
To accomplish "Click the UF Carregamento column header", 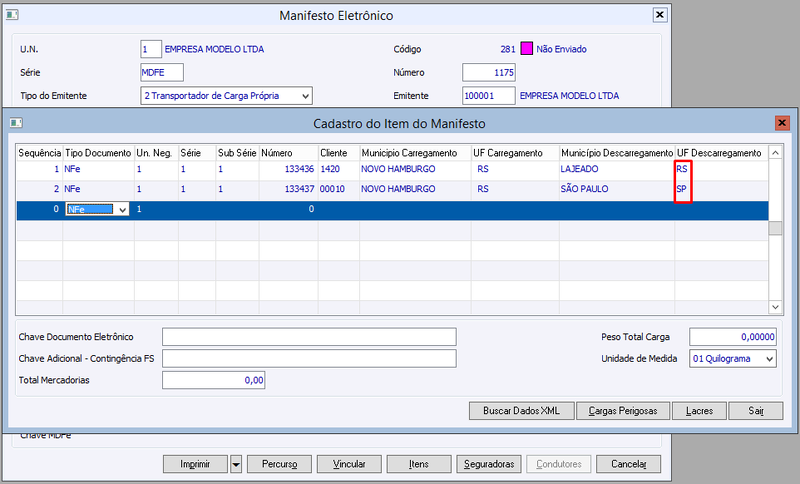I will click(515, 153).
